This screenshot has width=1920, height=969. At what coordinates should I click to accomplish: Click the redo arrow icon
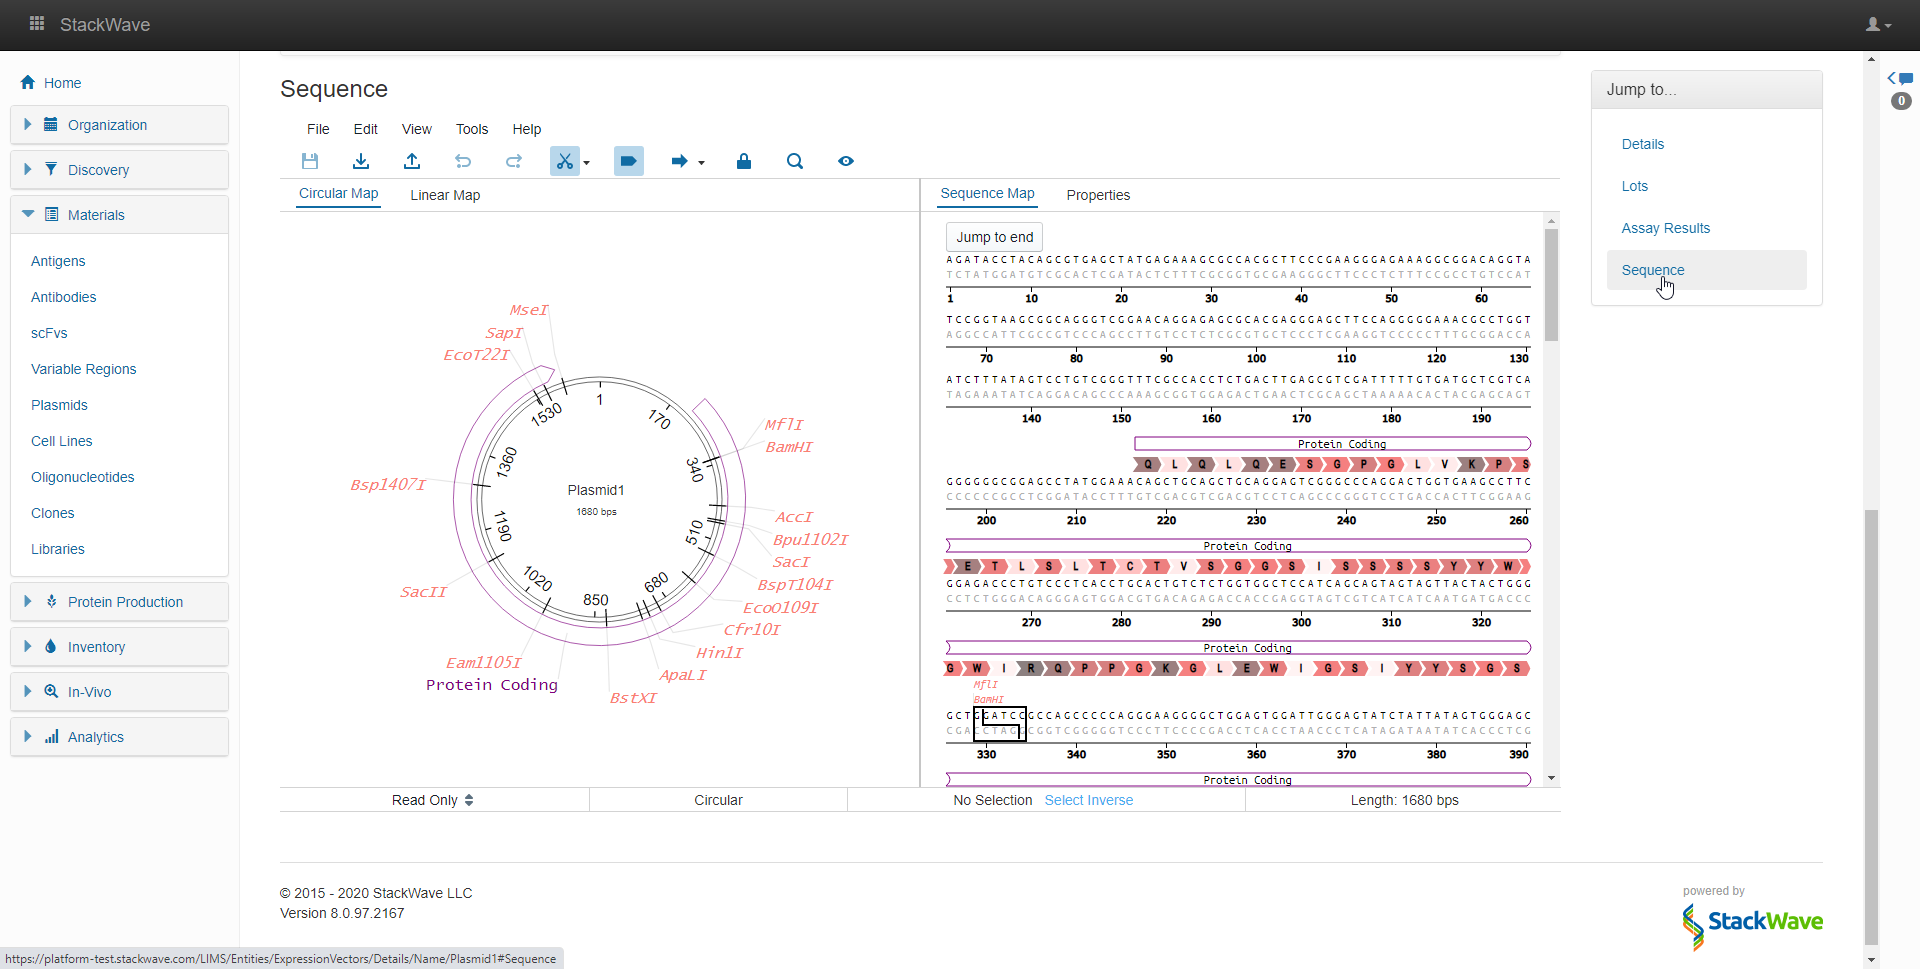pyautogui.click(x=514, y=161)
